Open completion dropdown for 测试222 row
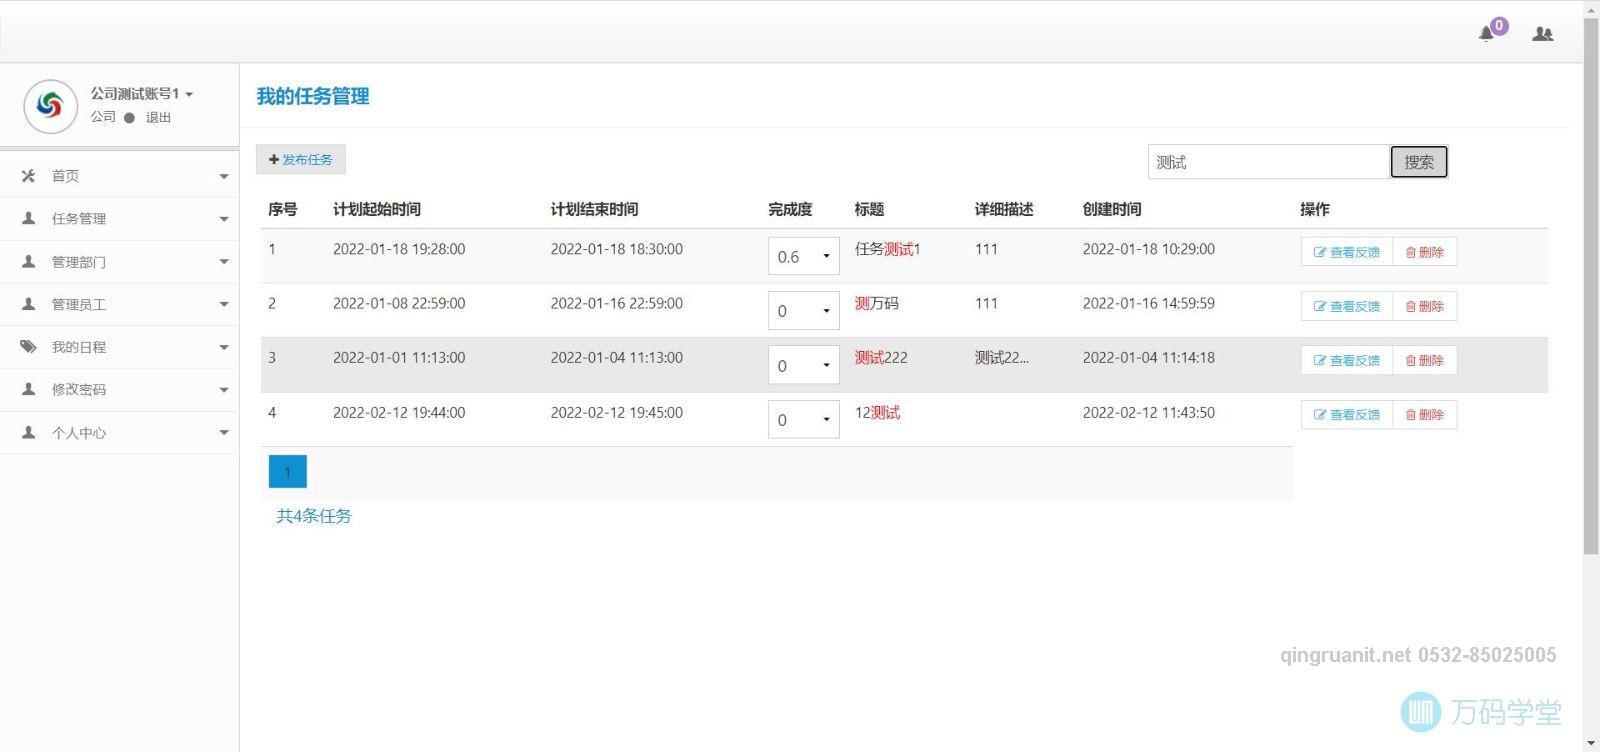 pyautogui.click(x=803, y=365)
